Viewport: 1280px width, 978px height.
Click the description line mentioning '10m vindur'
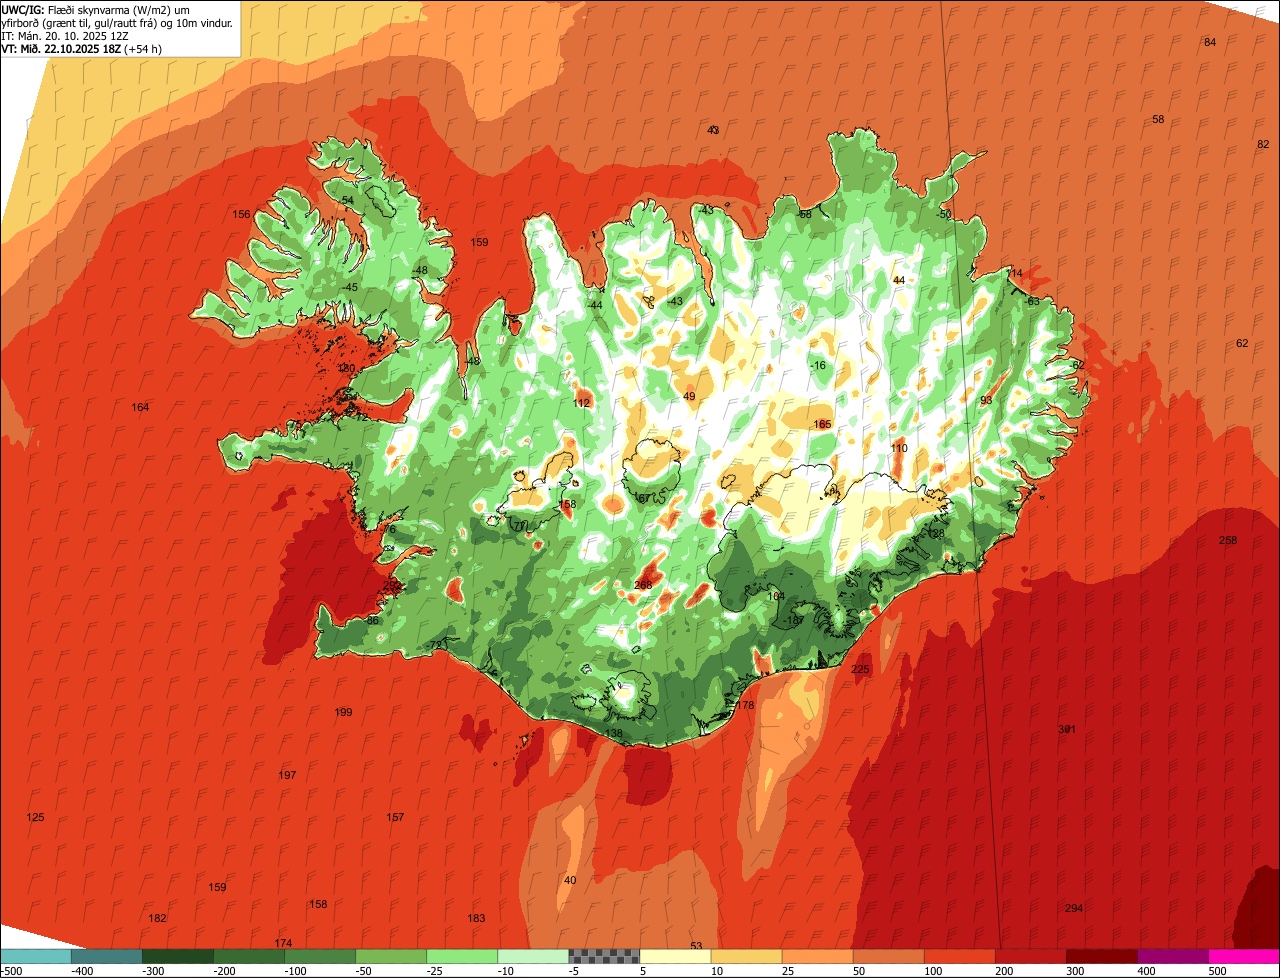click(118, 22)
